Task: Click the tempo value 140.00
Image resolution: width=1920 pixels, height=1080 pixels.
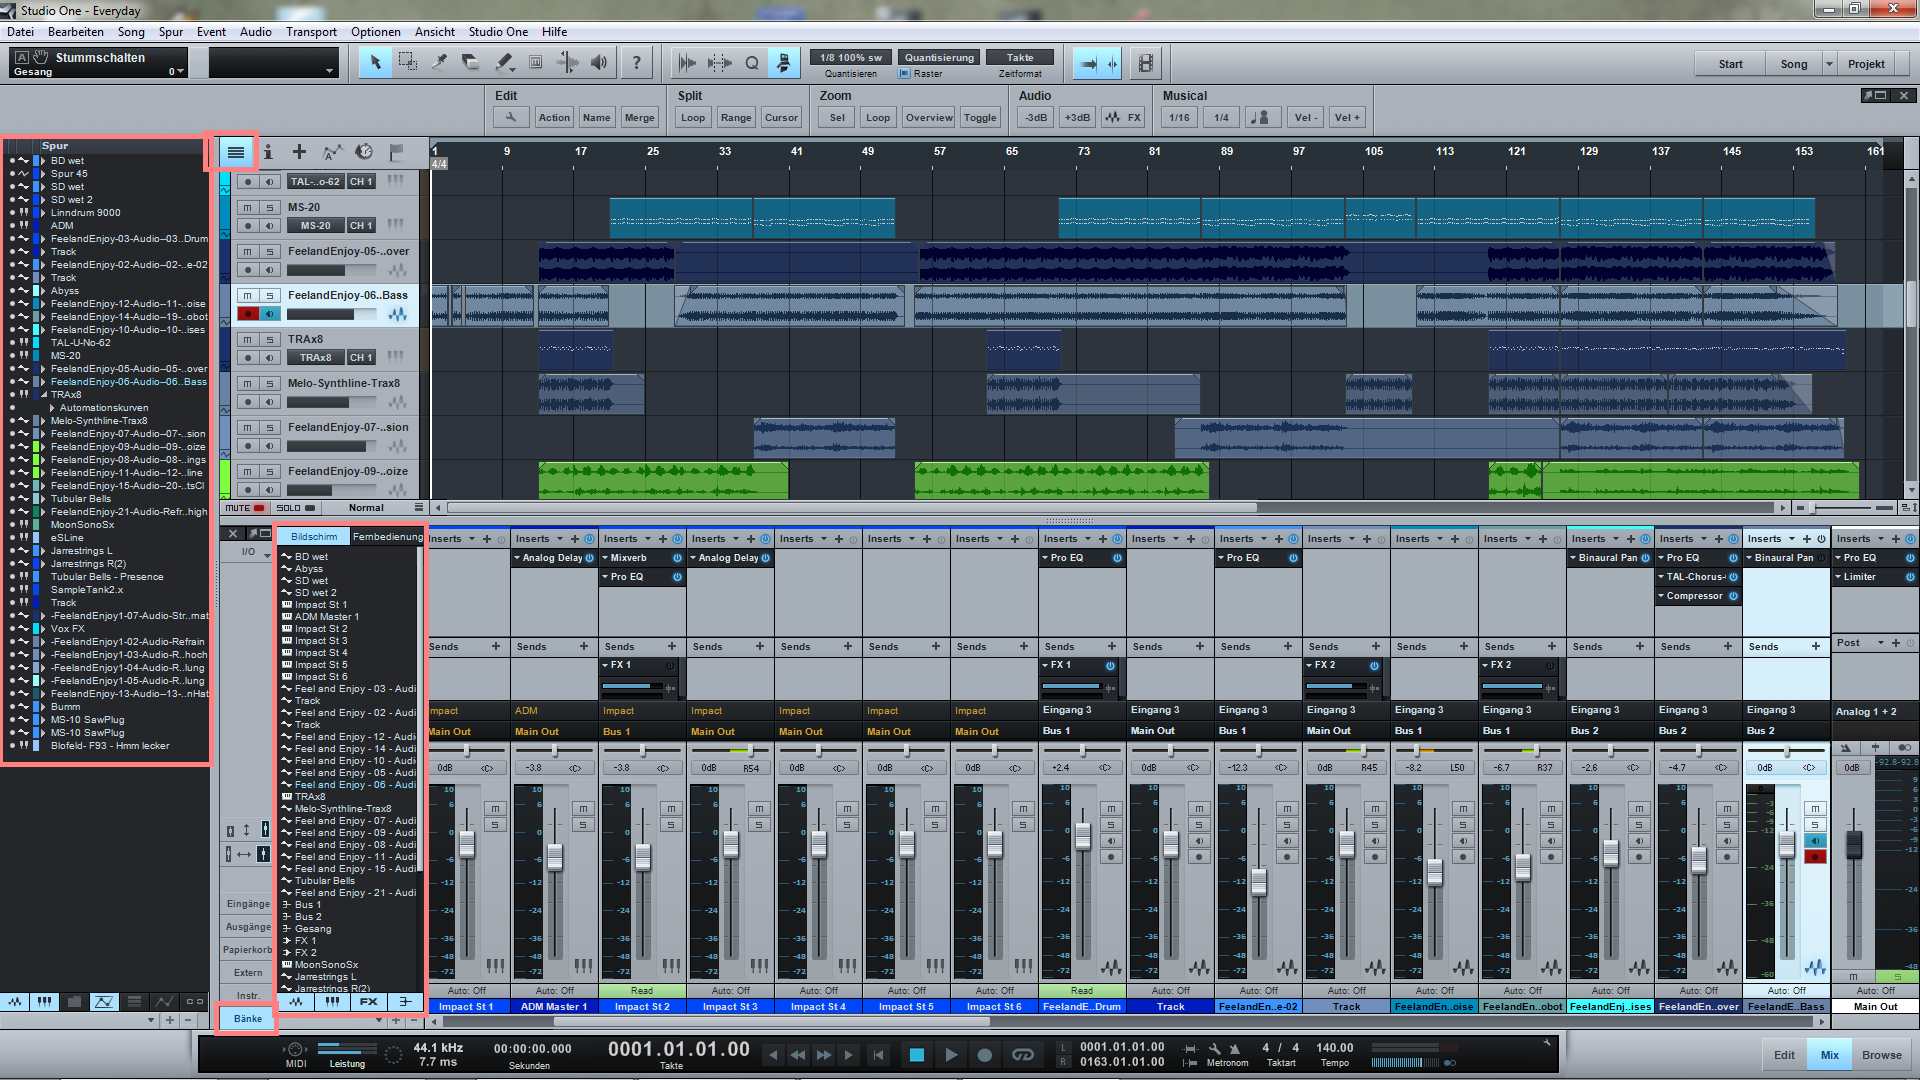Action: coord(1334,1048)
